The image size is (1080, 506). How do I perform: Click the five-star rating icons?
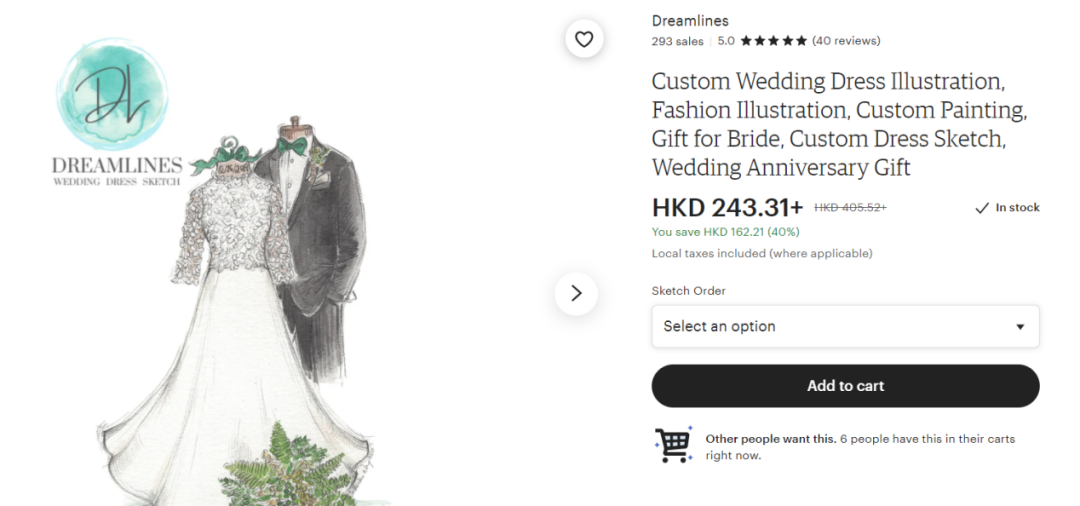(x=773, y=41)
